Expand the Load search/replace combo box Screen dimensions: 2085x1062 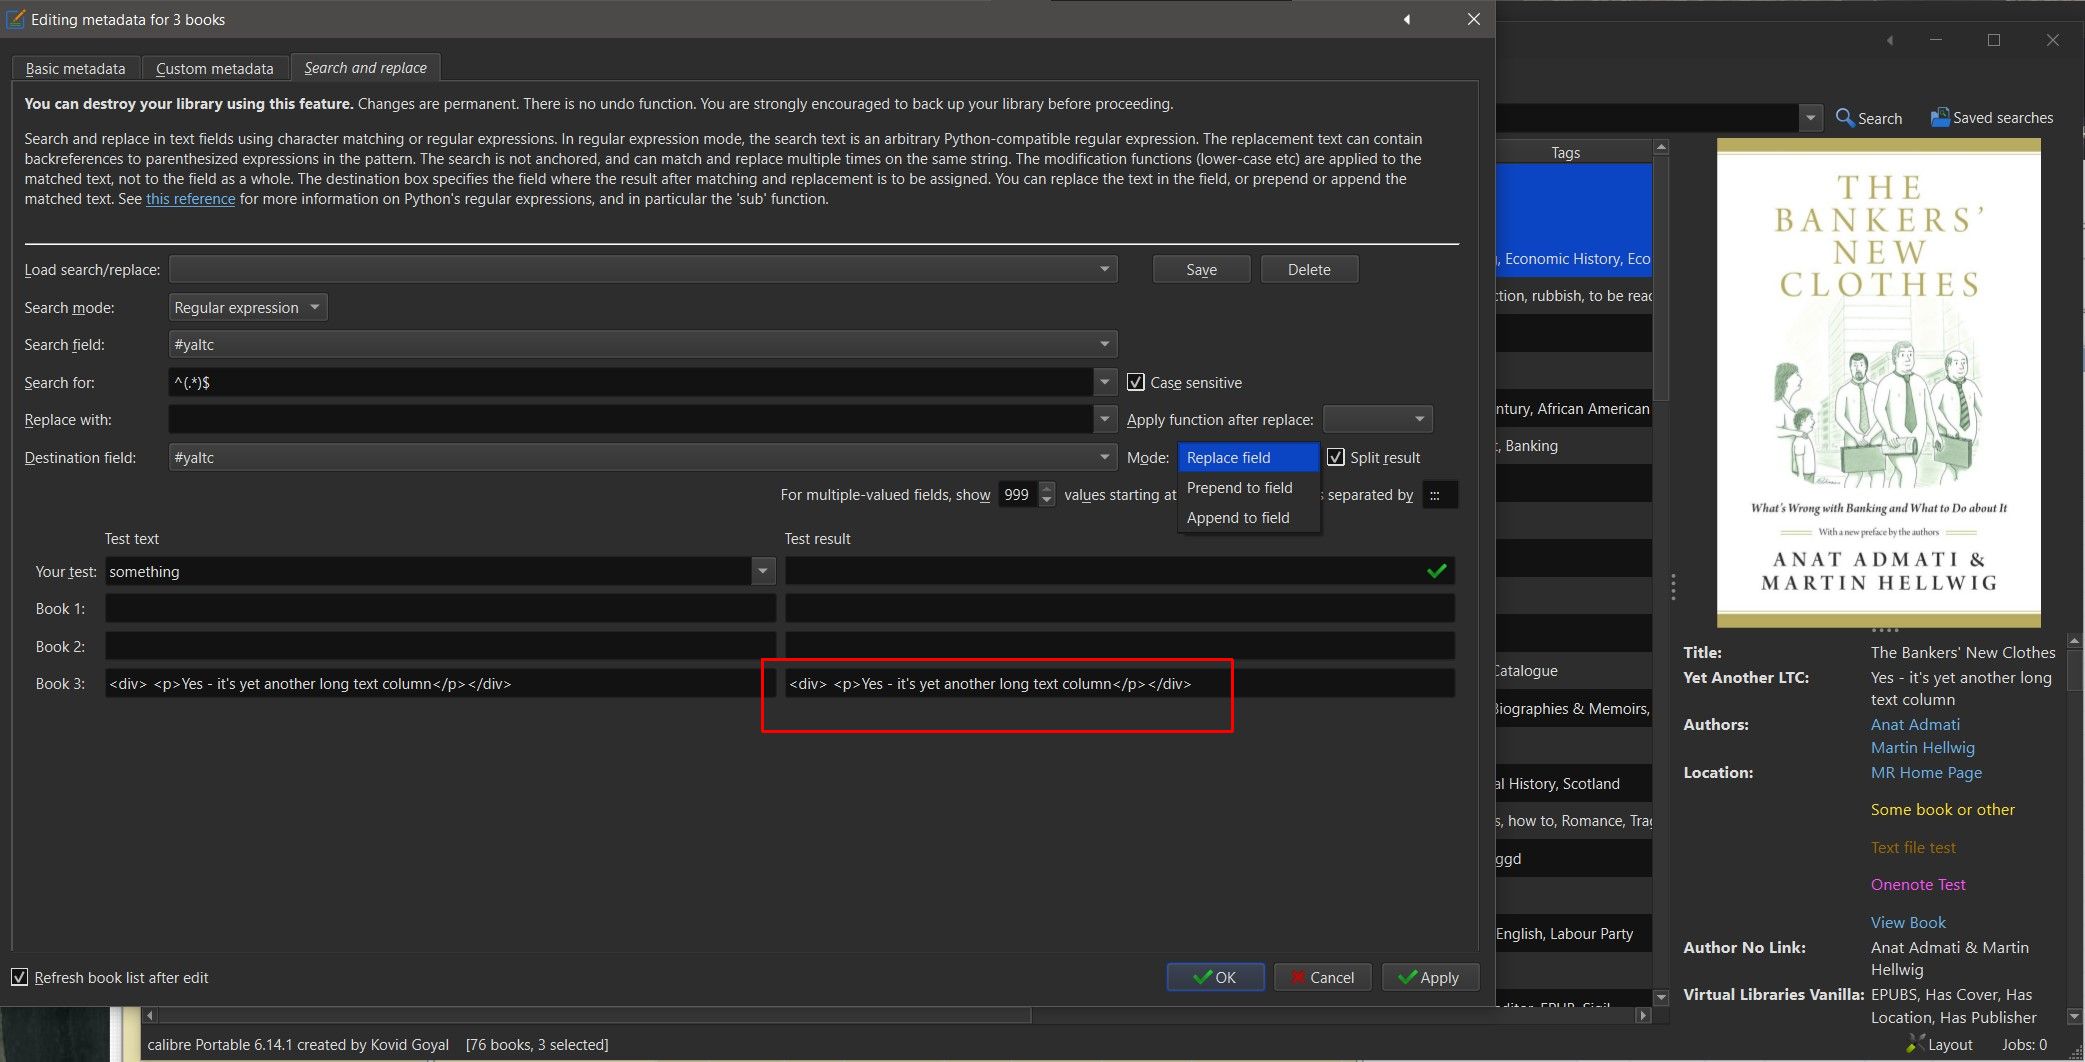(1104, 269)
